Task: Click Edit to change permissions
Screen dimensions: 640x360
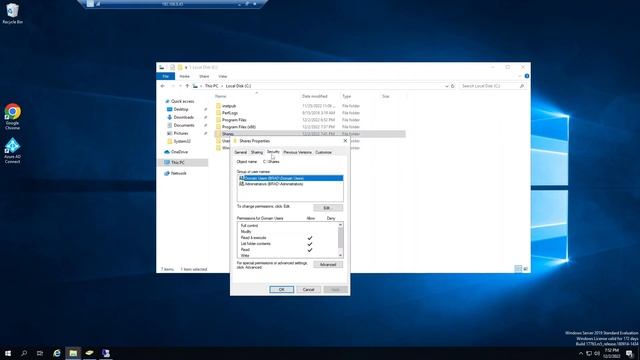Action: point(328,208)
